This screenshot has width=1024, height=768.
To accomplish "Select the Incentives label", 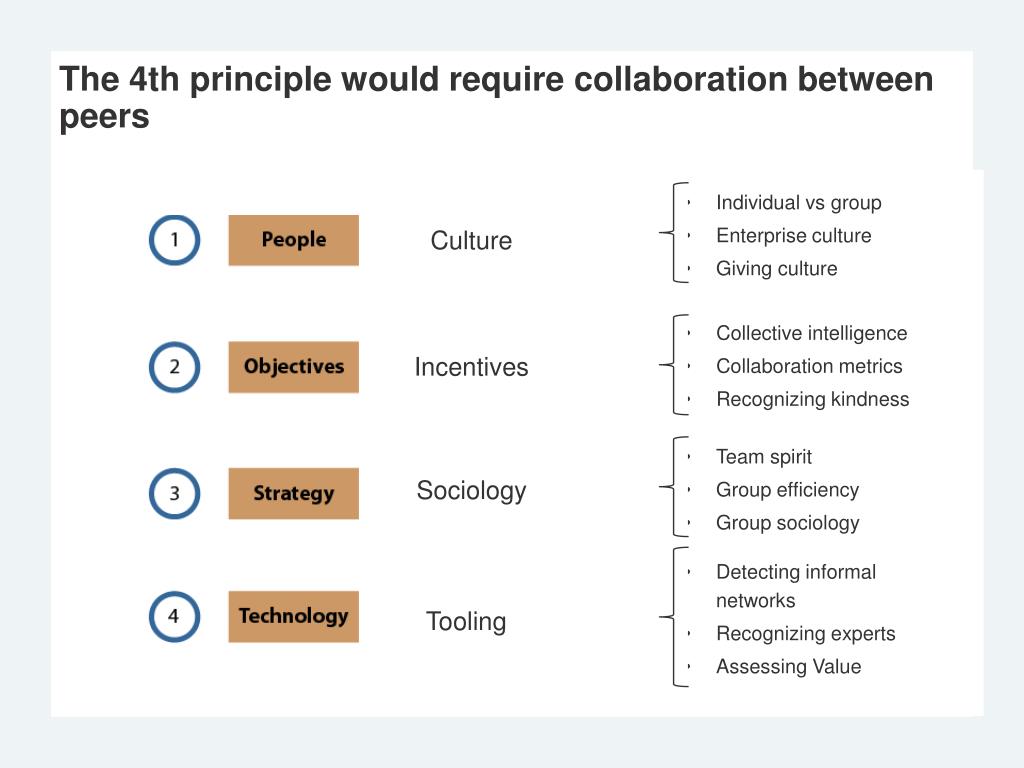I will [x=471, y=367].
